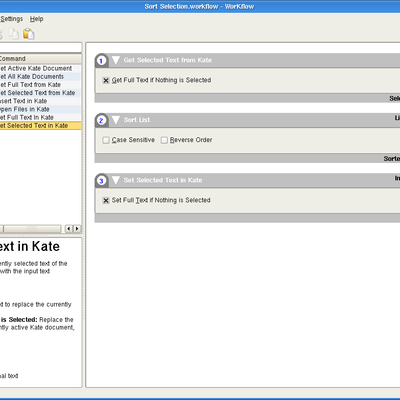Click scroll right arrow of command list

coord(77,229)
